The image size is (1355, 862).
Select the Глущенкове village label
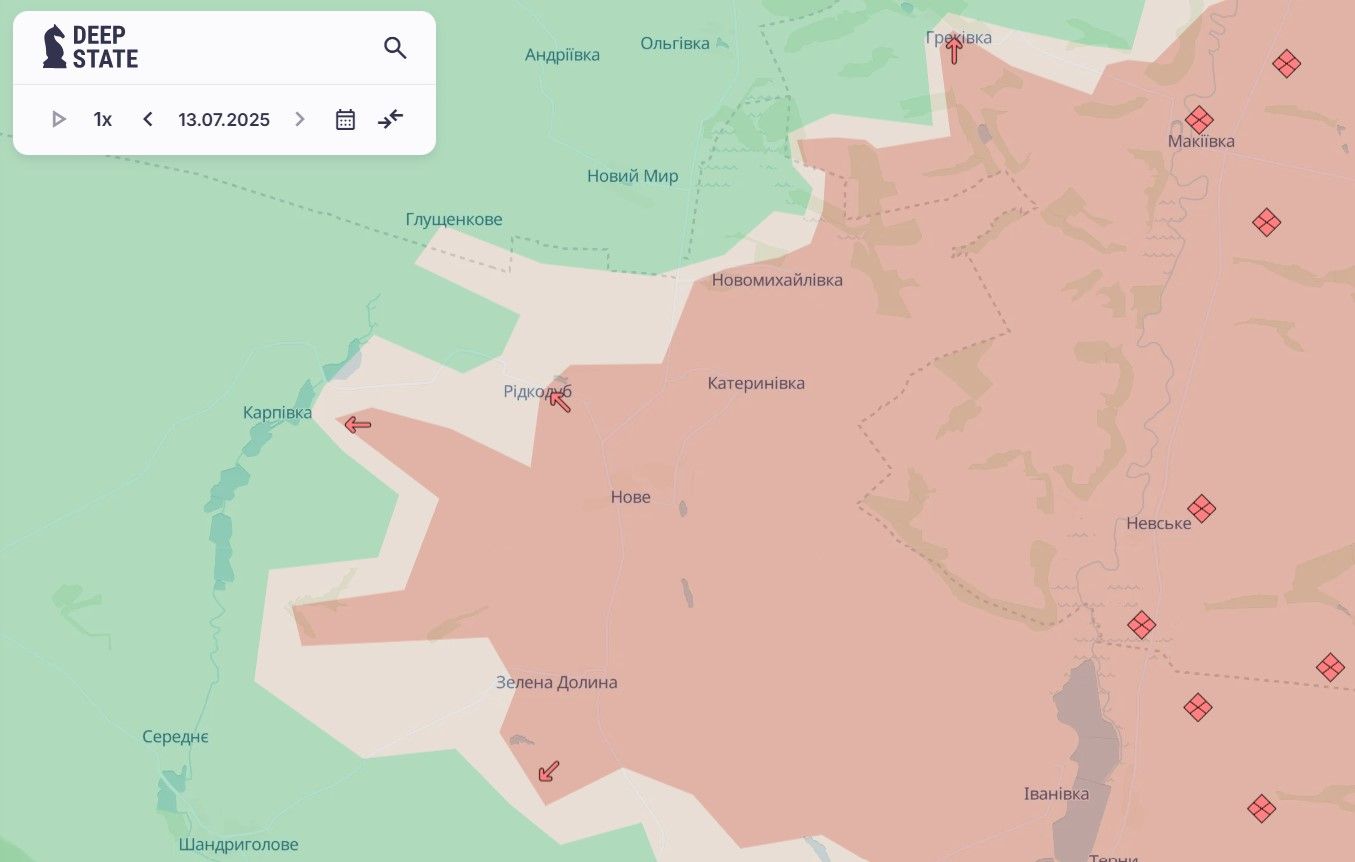pos(454,219)
